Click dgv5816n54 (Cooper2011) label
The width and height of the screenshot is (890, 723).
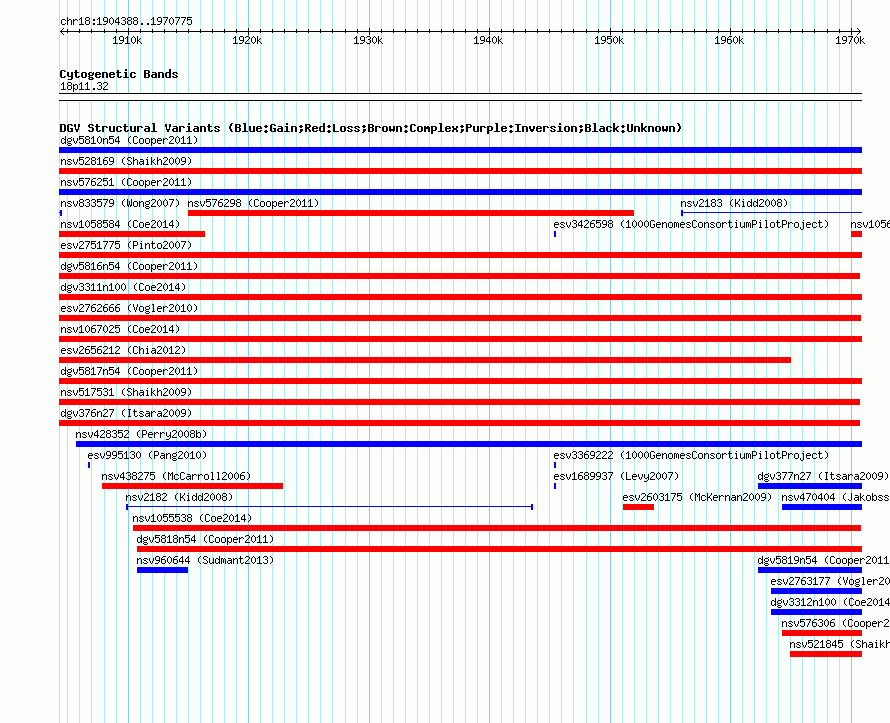click(129, 266)
